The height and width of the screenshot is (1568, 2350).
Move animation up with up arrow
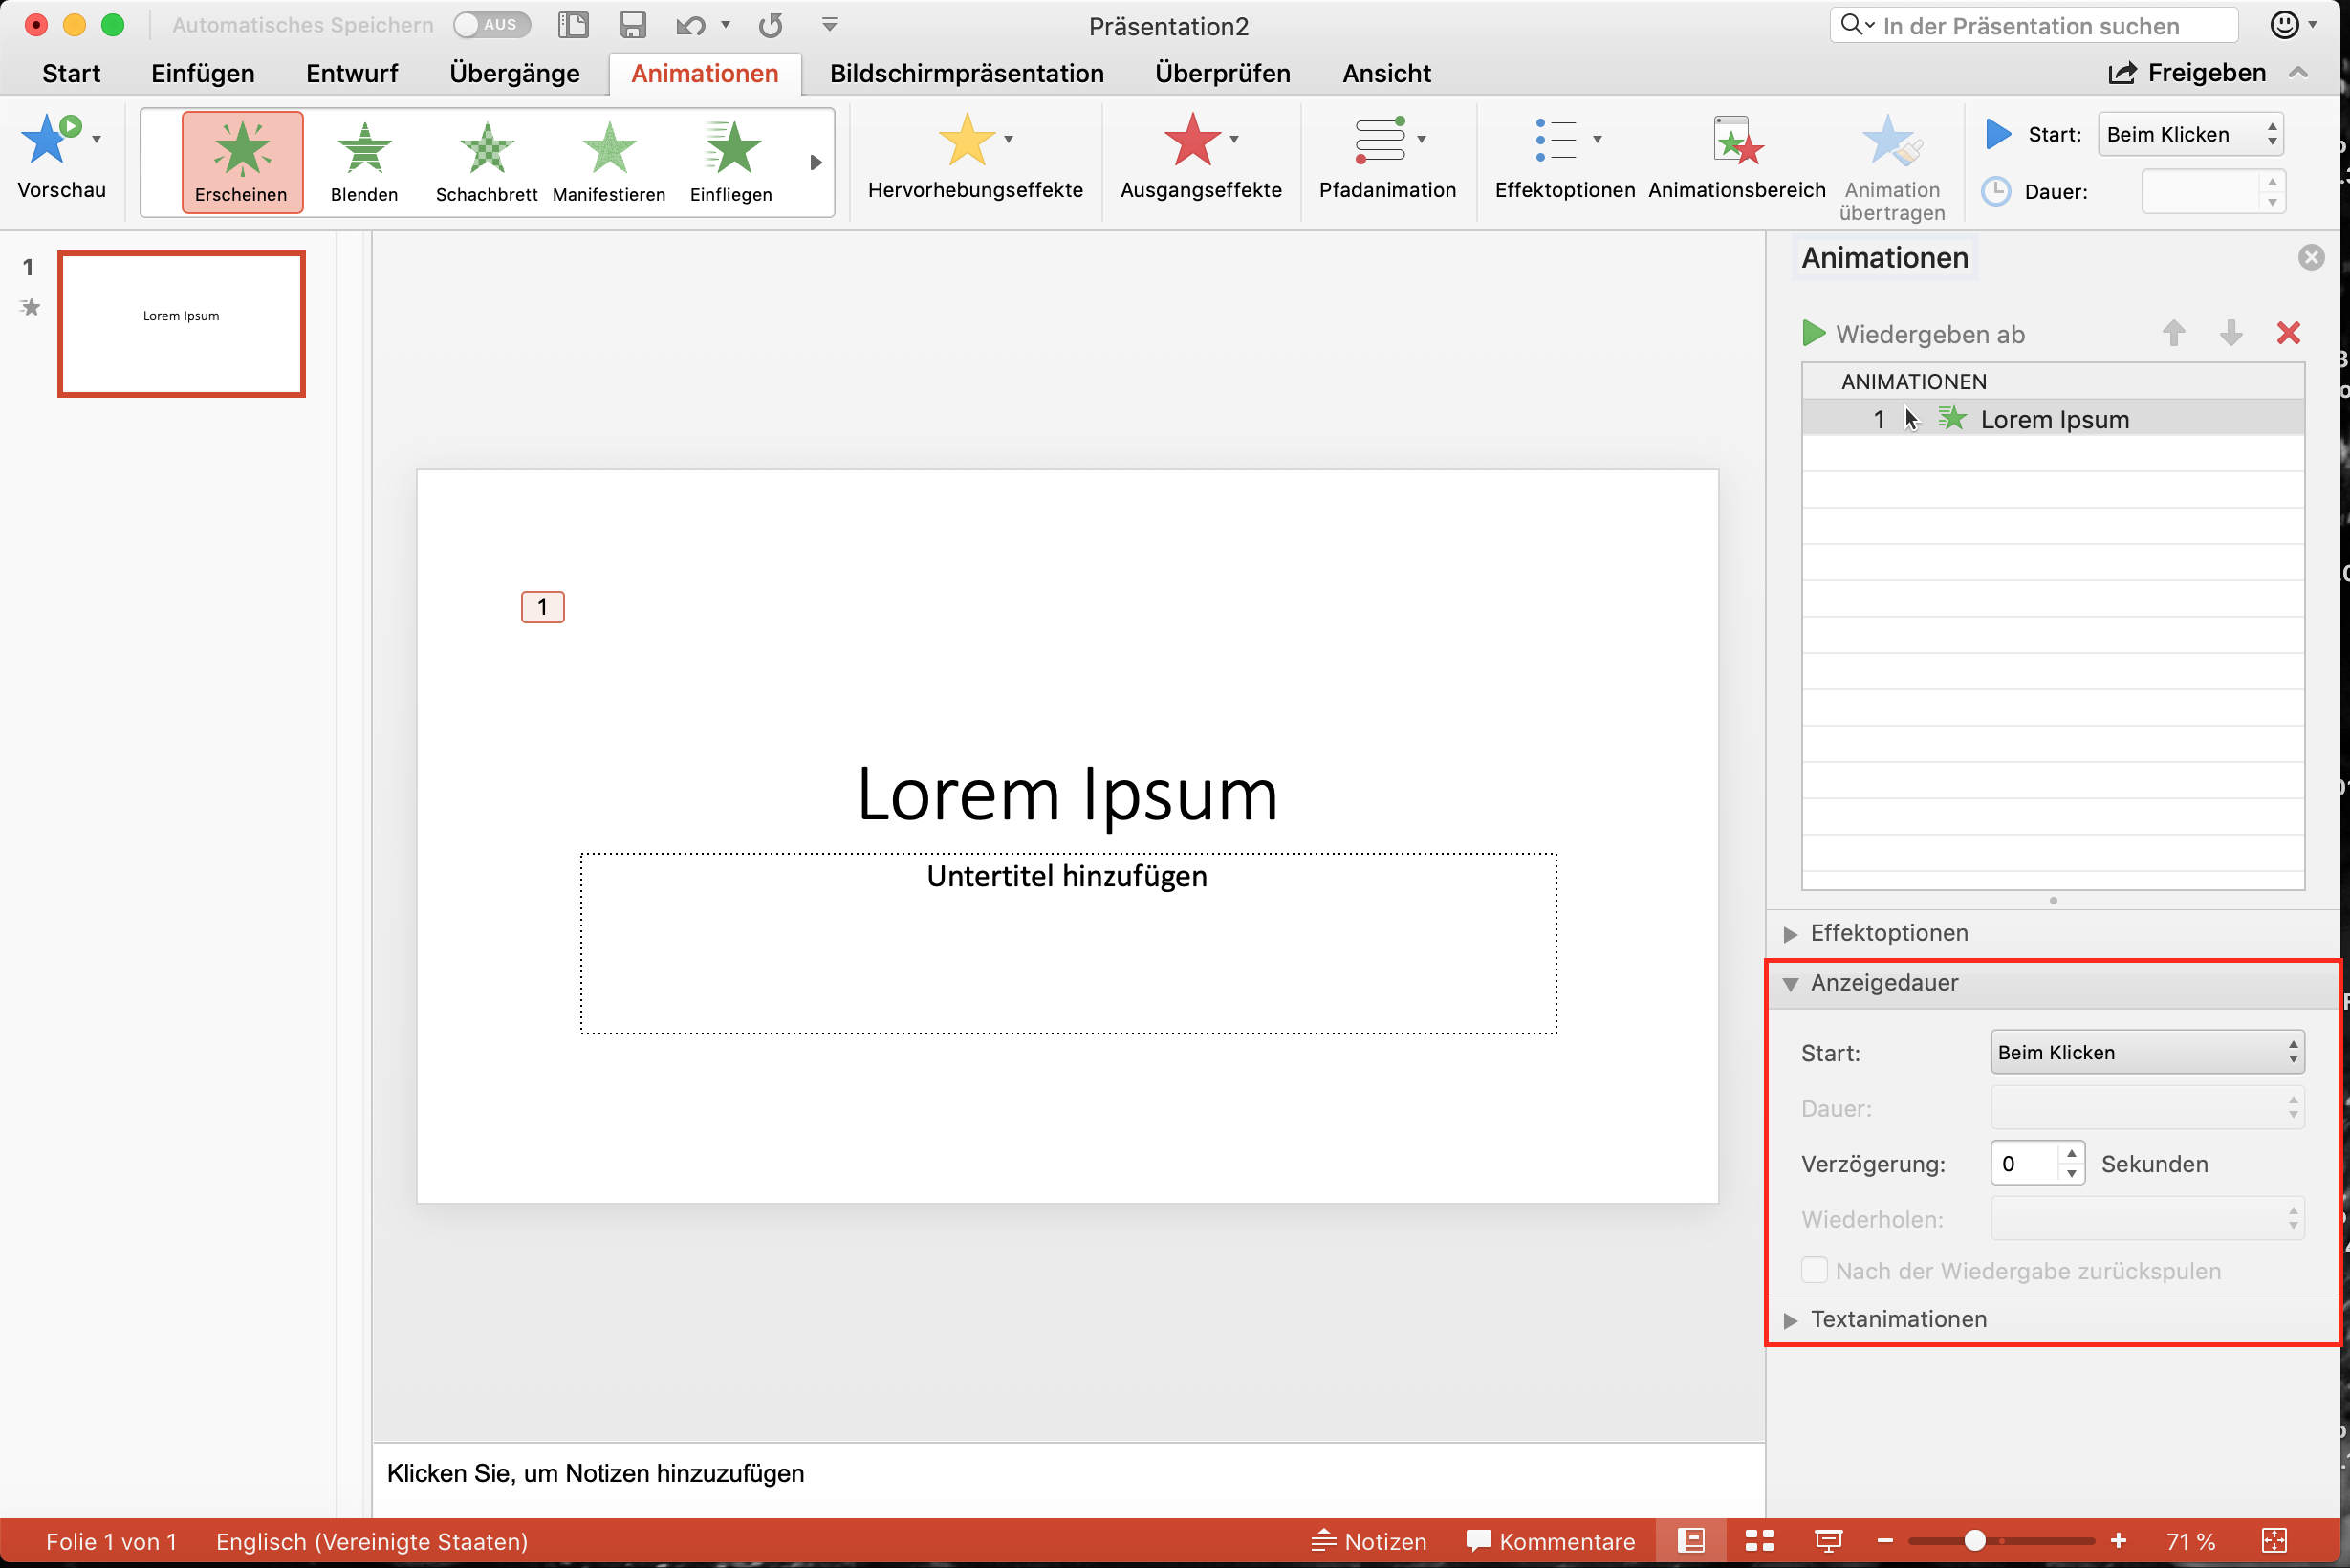pyautogui.click(x=2173, y=333)
